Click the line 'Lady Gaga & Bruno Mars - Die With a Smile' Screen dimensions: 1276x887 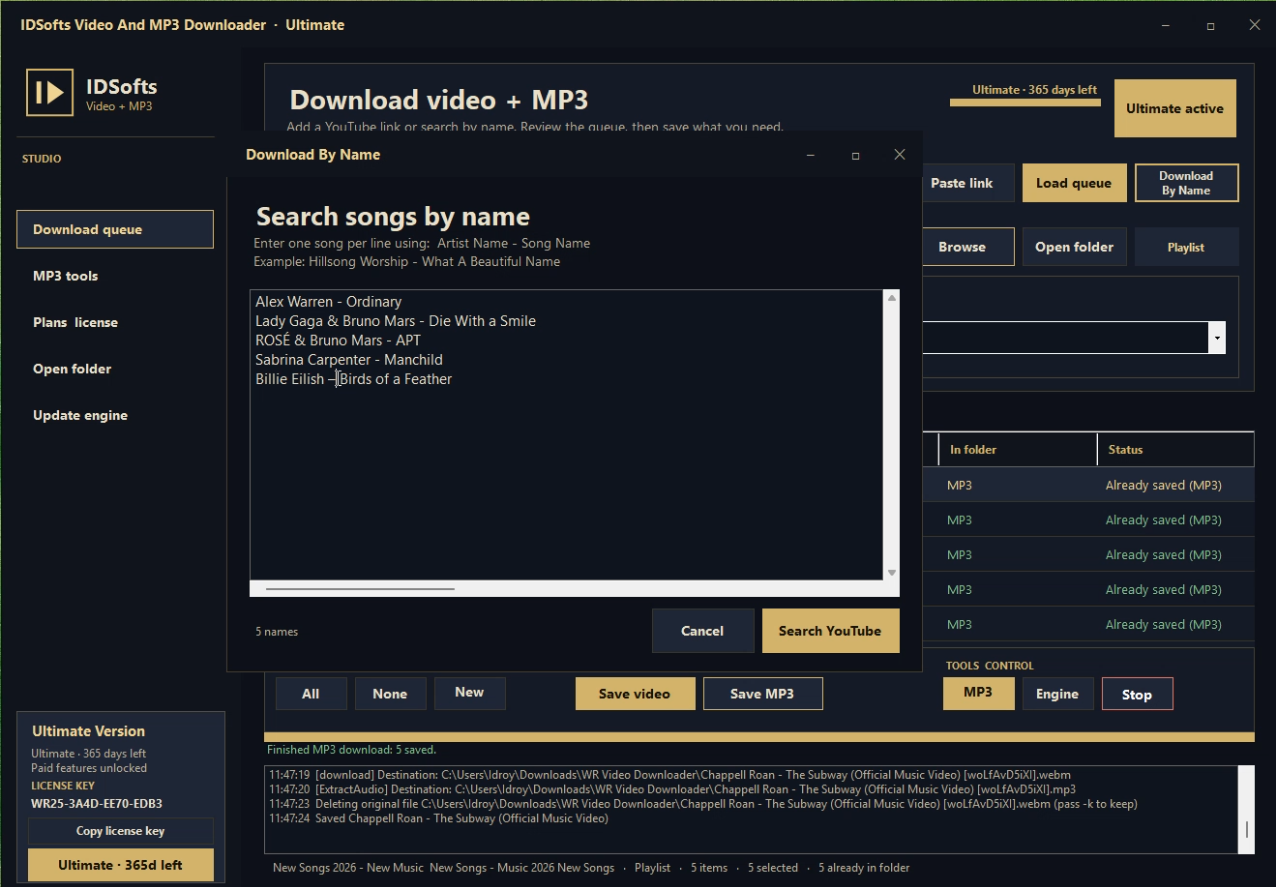[395, 321]
